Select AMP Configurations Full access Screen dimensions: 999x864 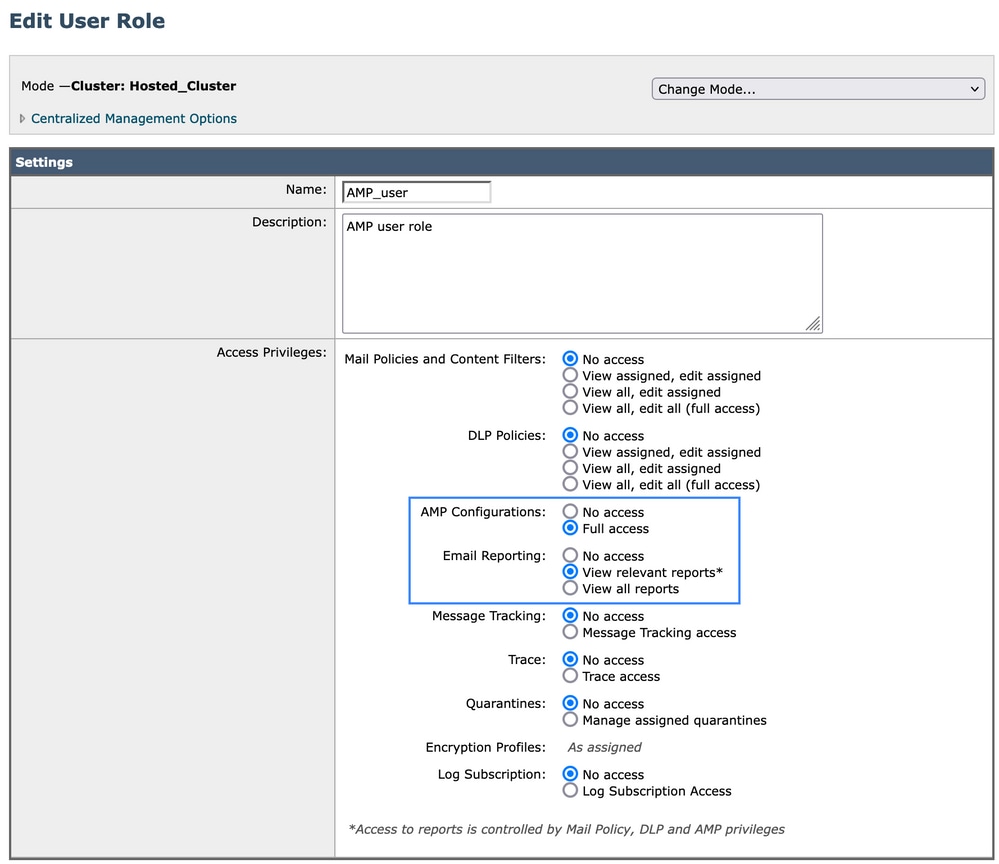[x=570, y=528]
